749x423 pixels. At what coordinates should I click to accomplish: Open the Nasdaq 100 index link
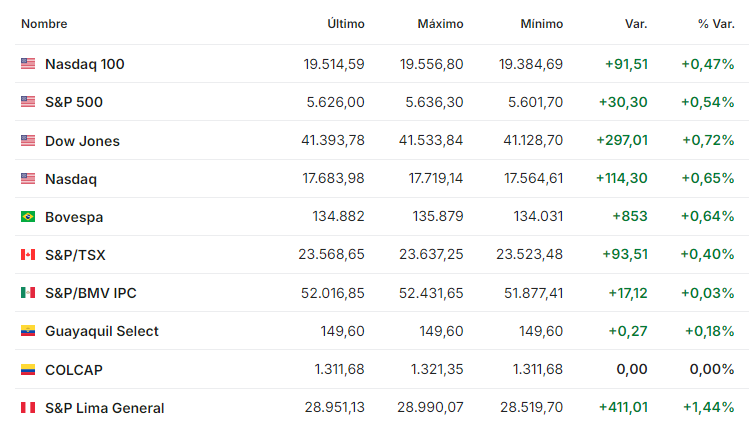tap(85, 64)
